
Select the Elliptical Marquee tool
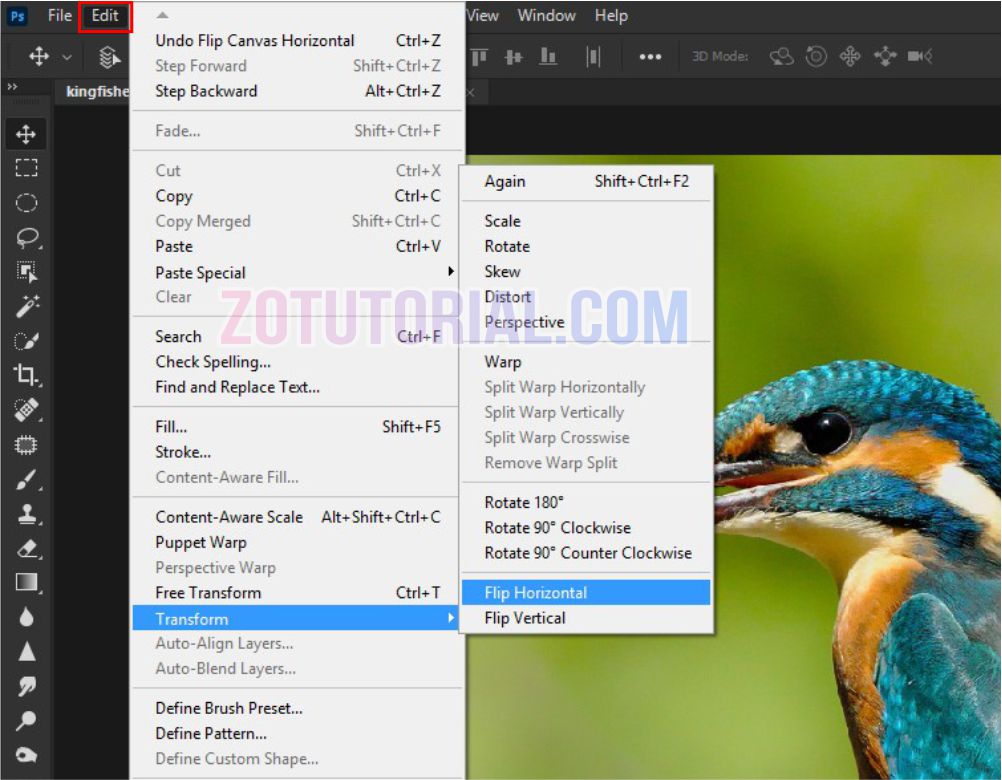point(27,202)
